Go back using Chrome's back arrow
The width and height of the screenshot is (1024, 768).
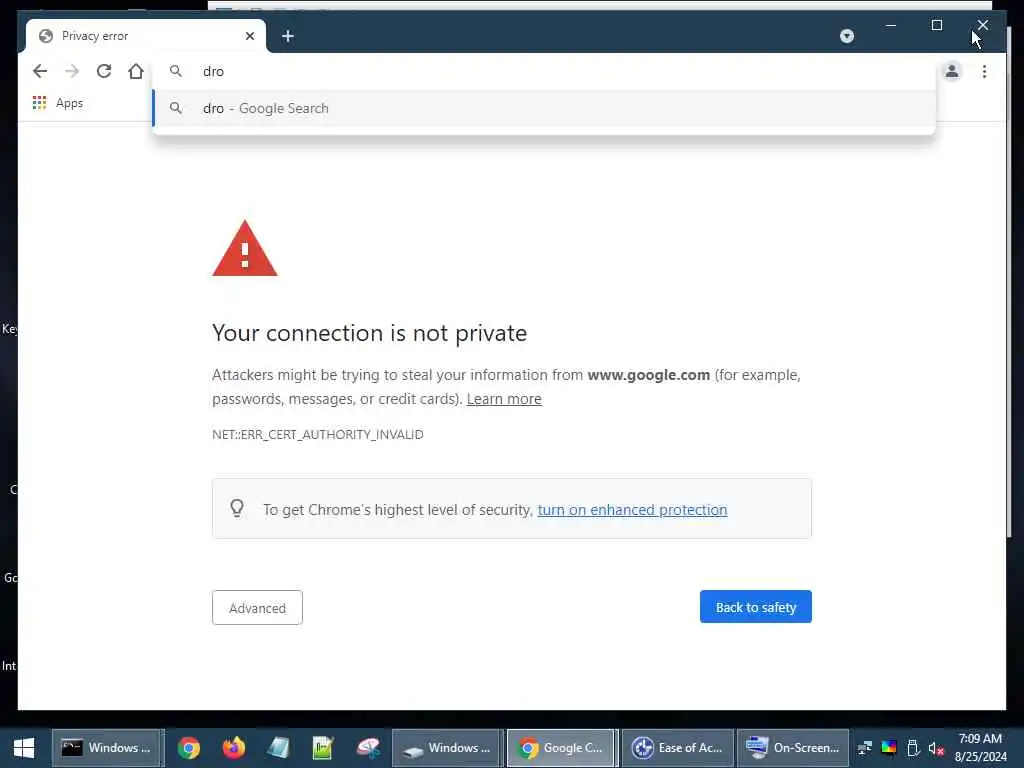(40, 71)
